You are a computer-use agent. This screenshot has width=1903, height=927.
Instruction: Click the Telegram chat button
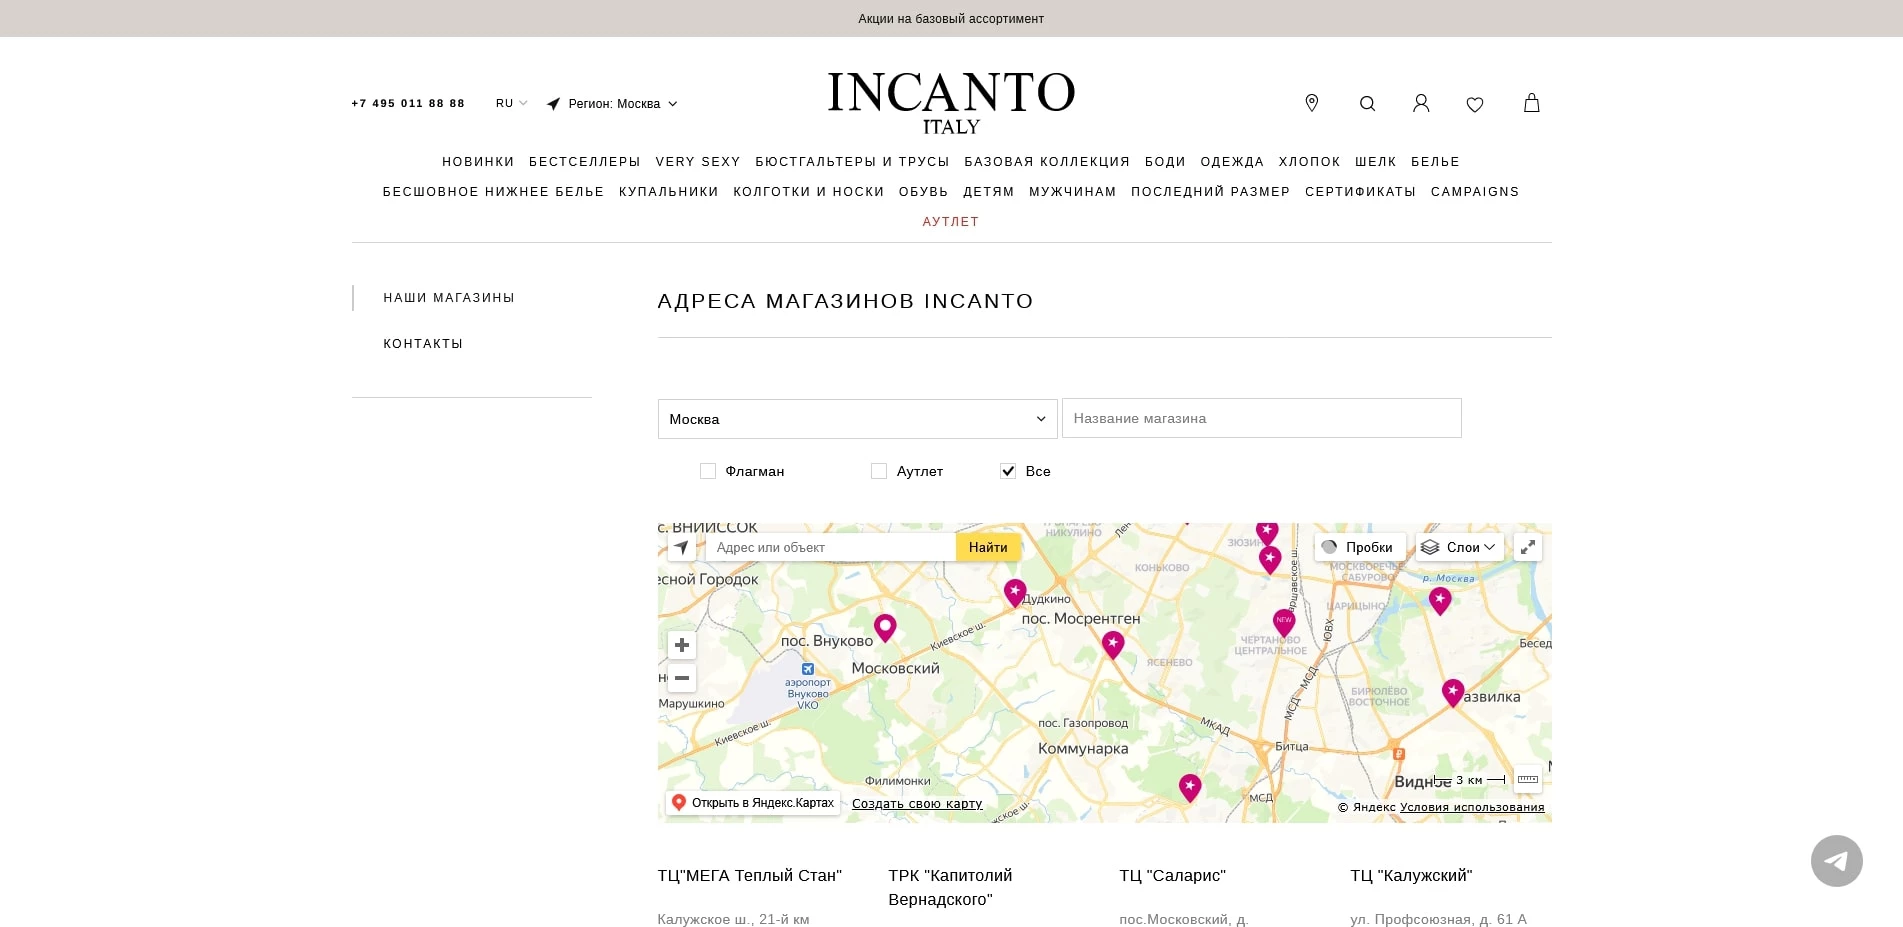click(x=1836, y=861)
